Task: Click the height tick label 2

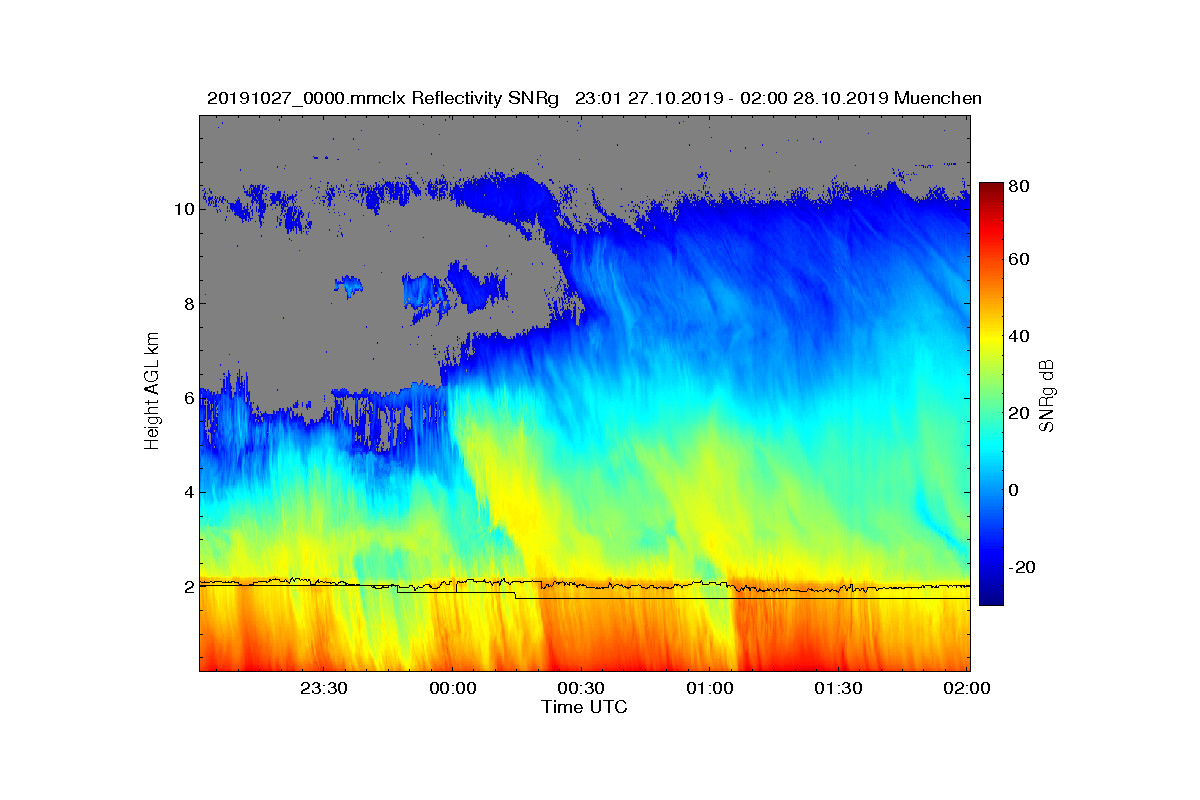Action: pos(187,586)
